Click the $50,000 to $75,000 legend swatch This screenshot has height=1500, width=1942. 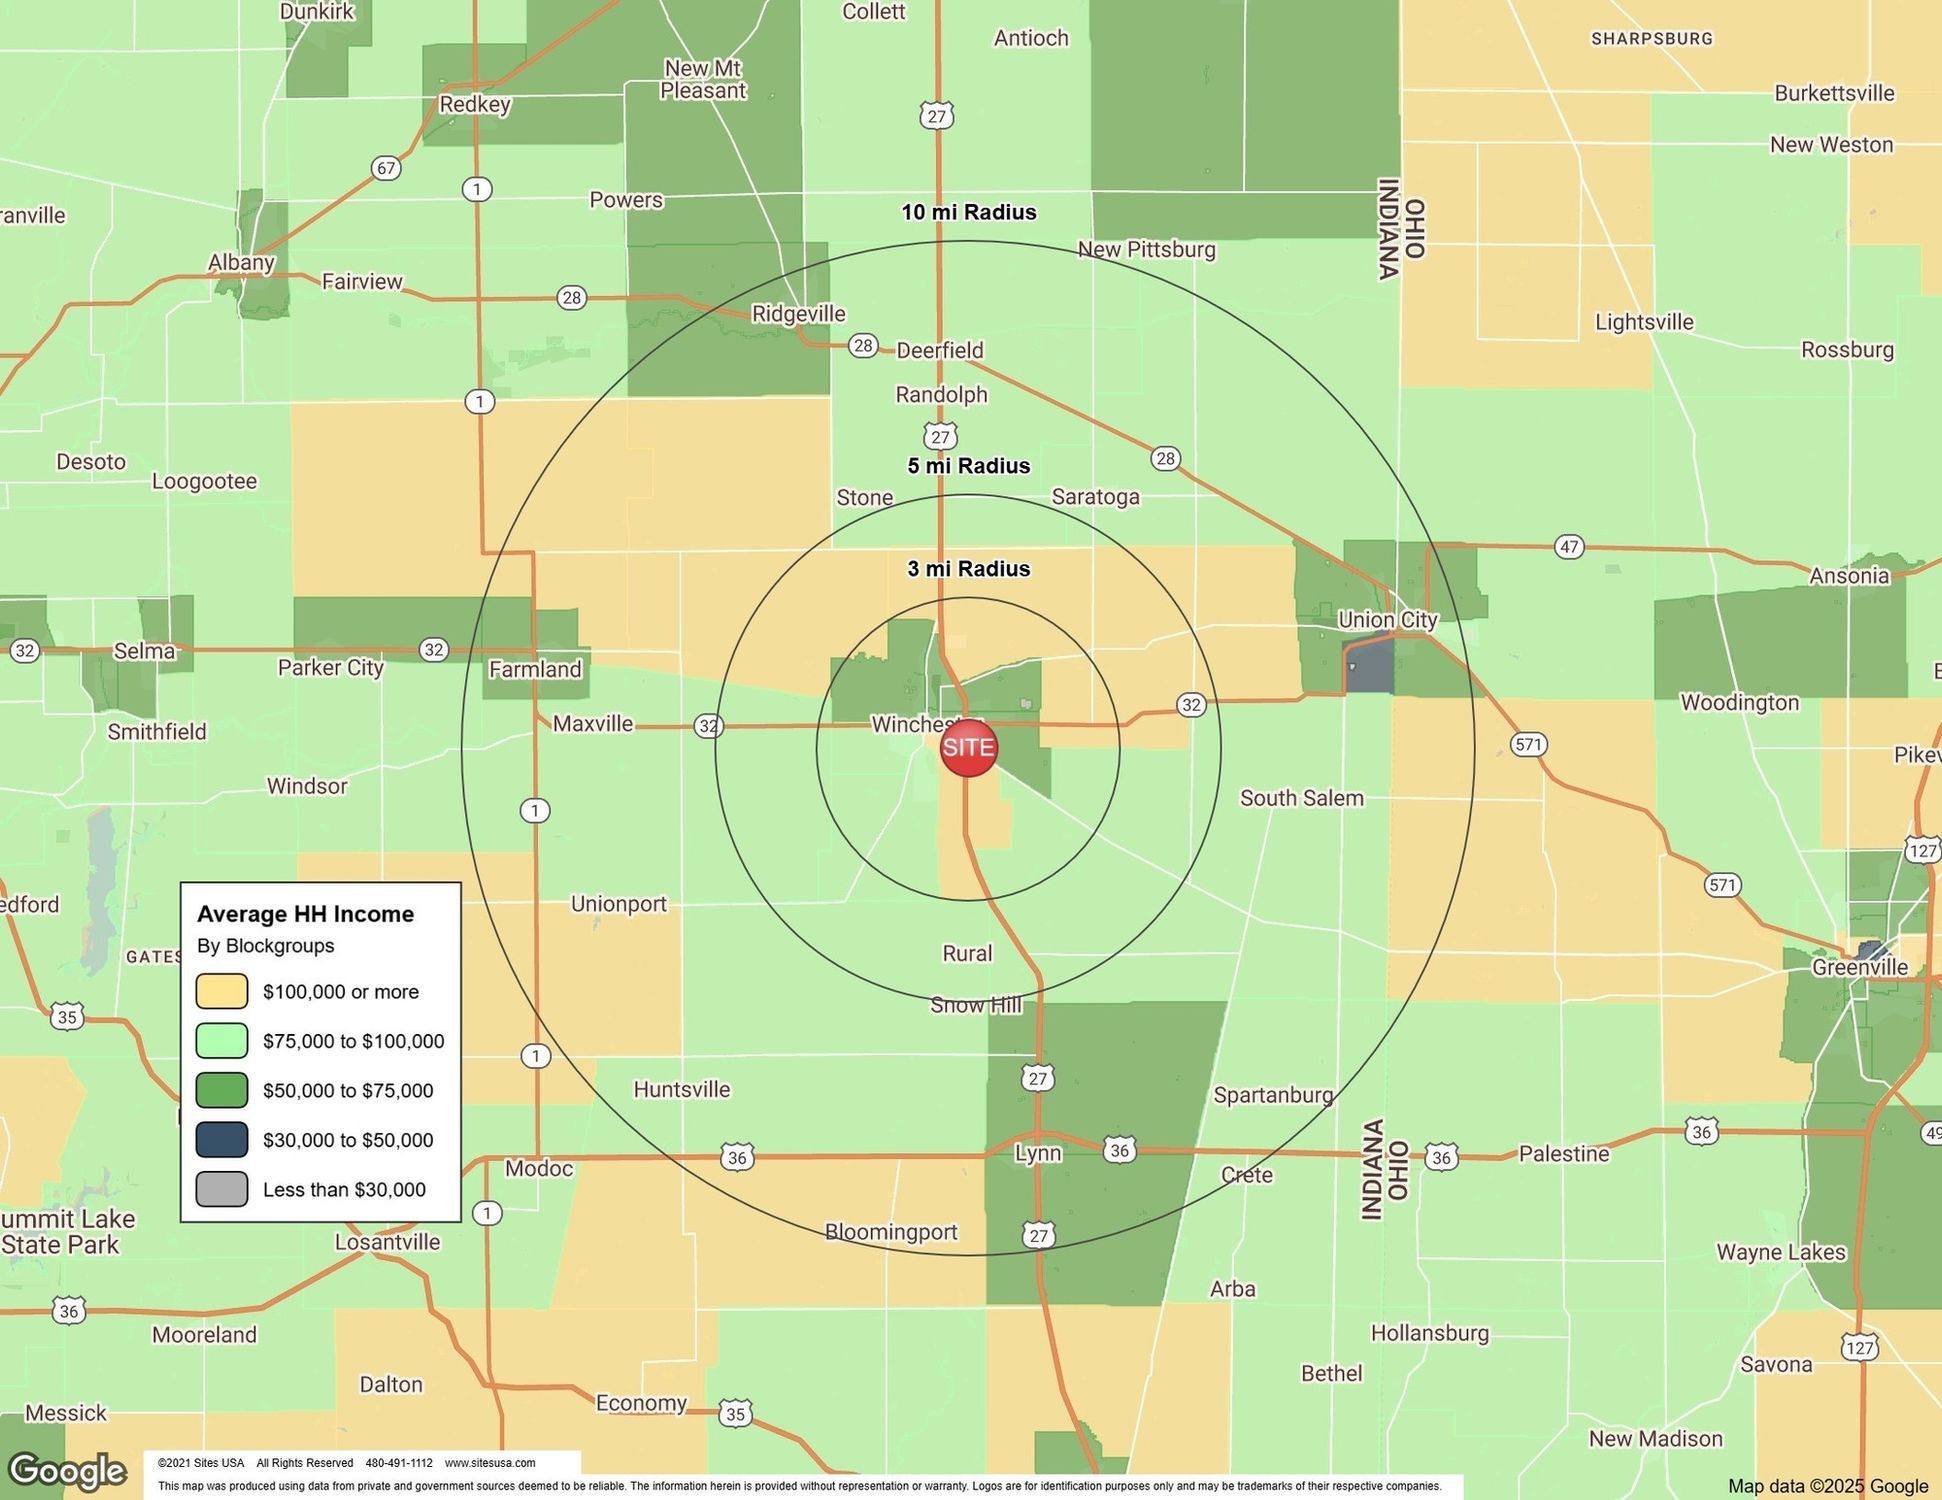222,1090
